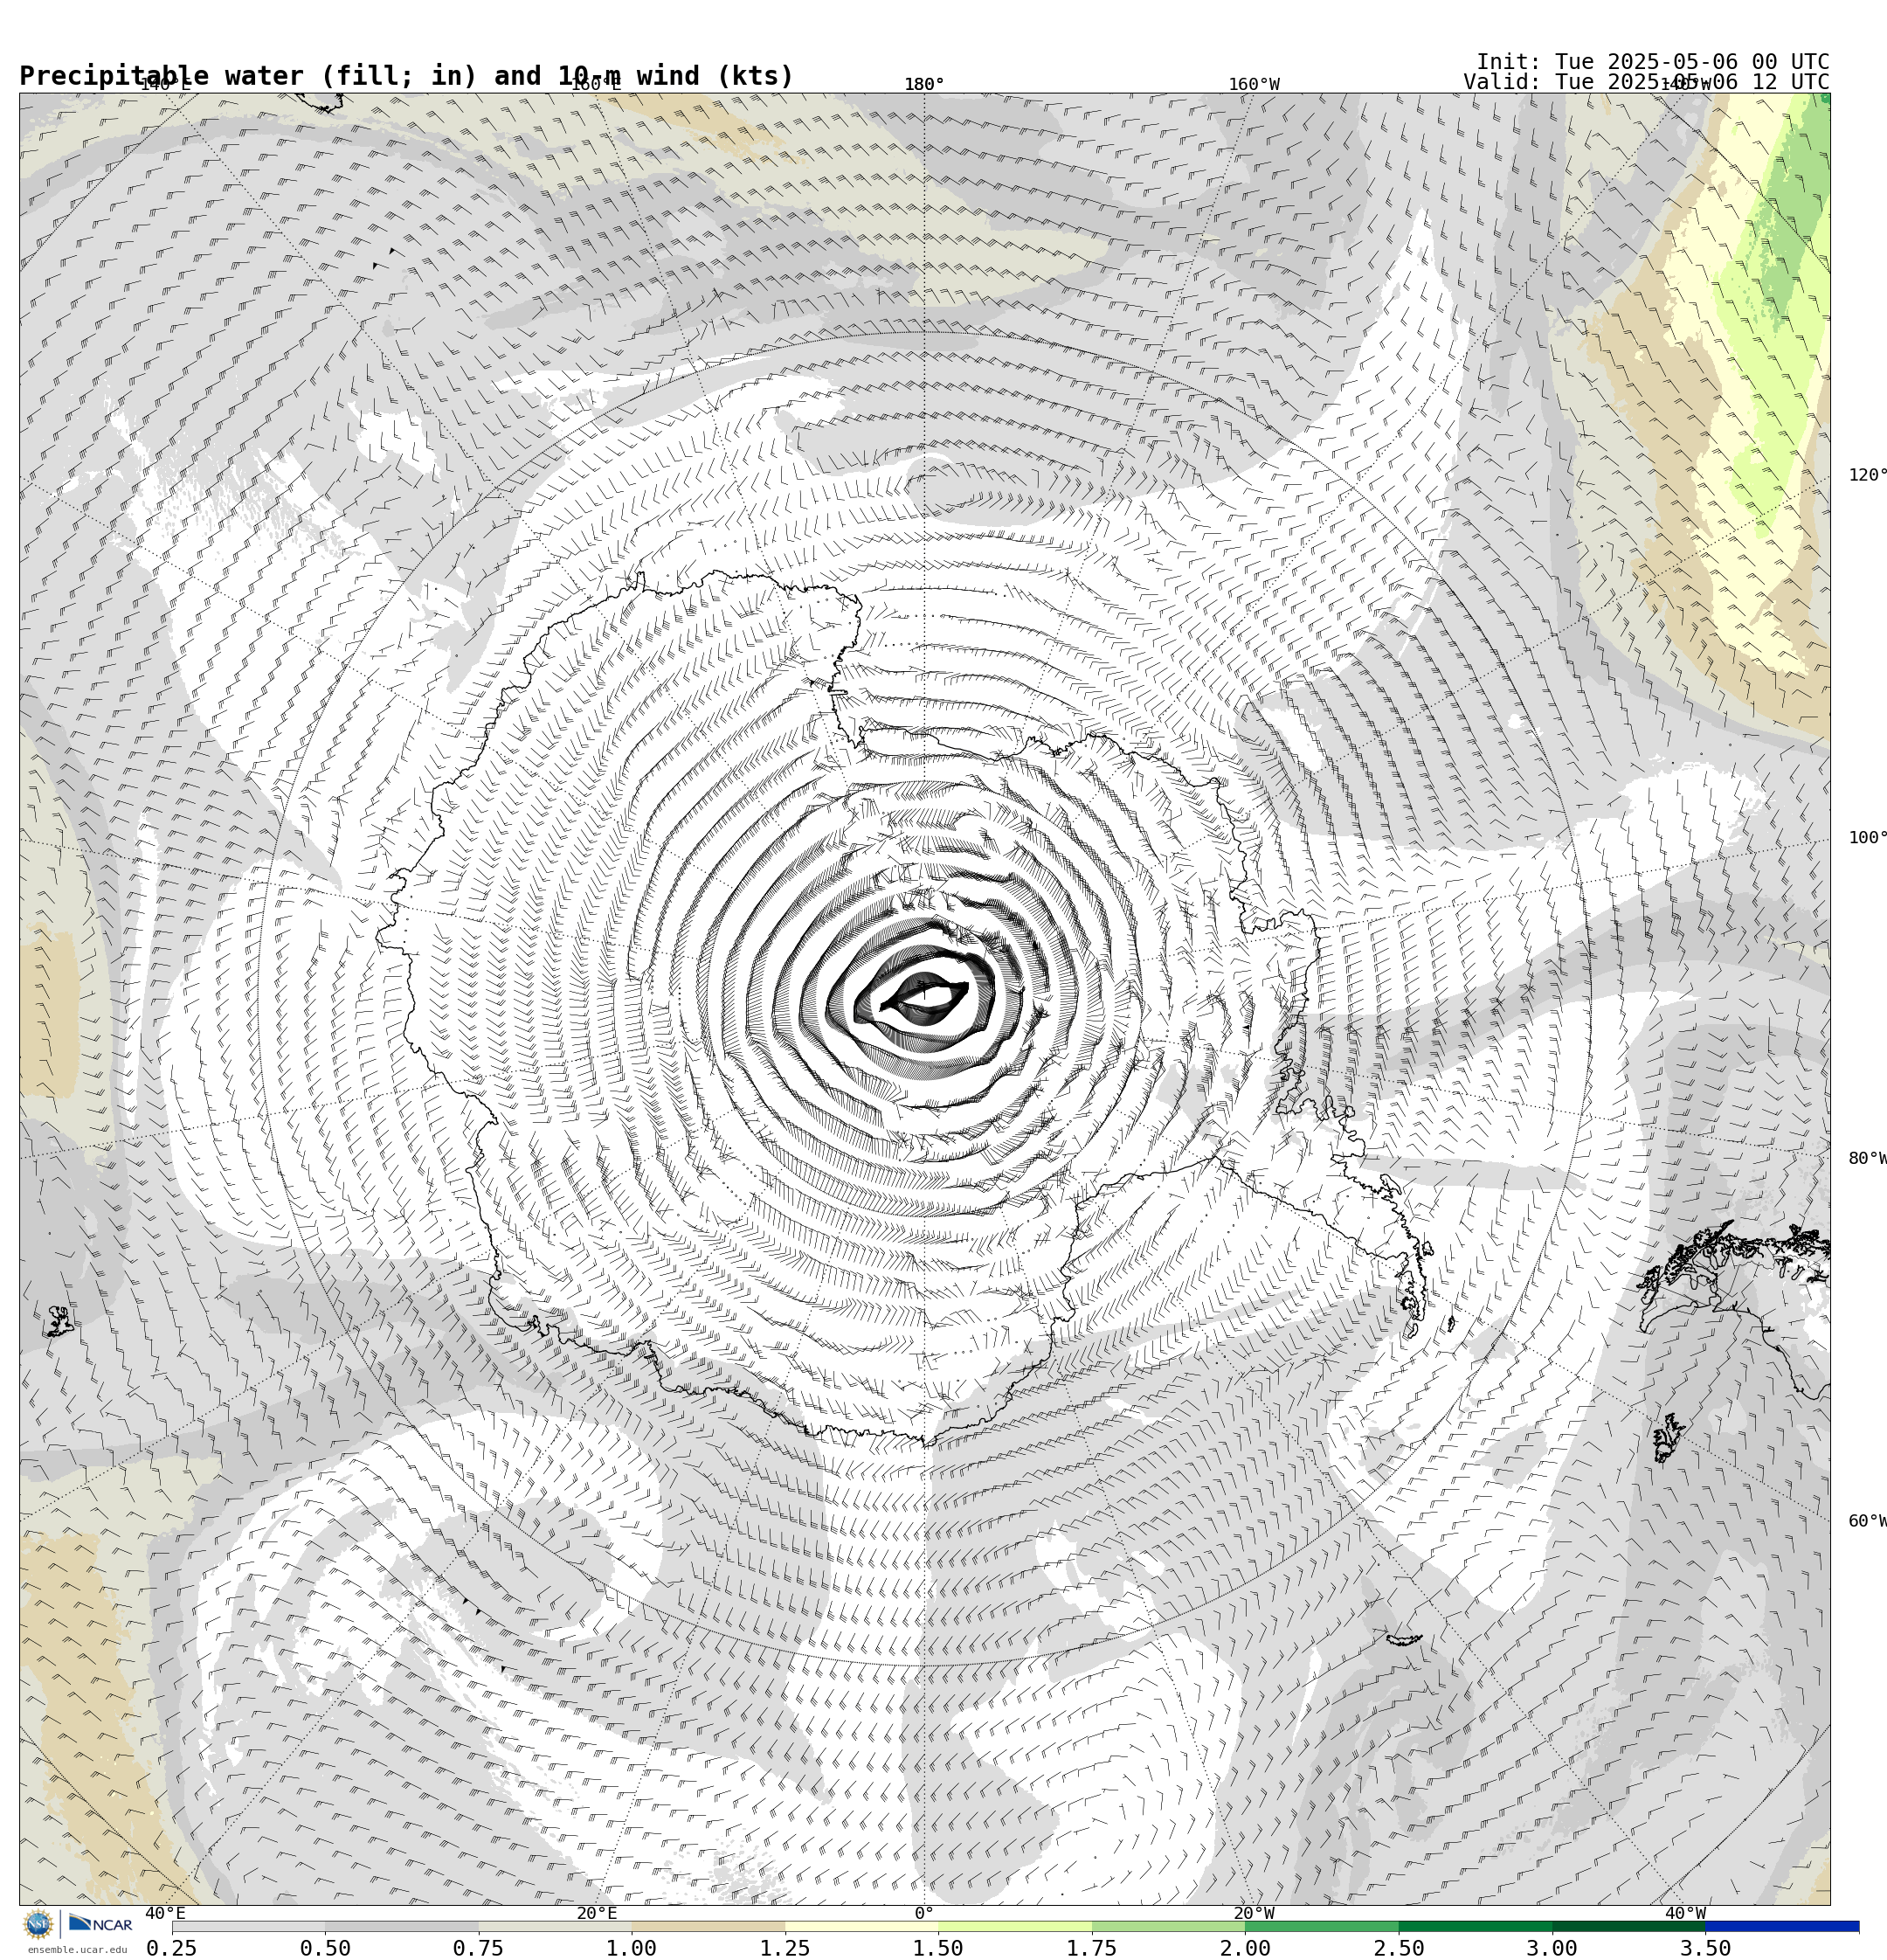
Task: Pick the light gray 0.25–0.50 colorbar swatch
Action: [x=248, y=1926]
